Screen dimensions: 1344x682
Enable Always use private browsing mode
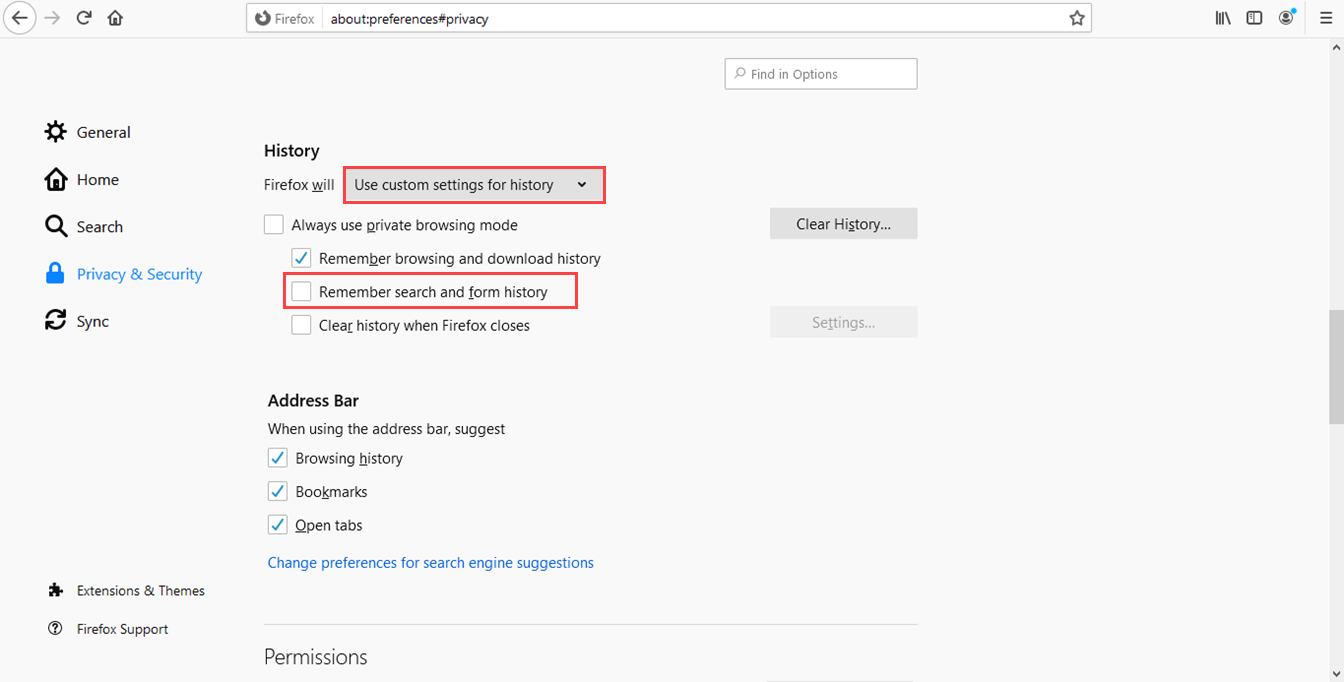274,225
